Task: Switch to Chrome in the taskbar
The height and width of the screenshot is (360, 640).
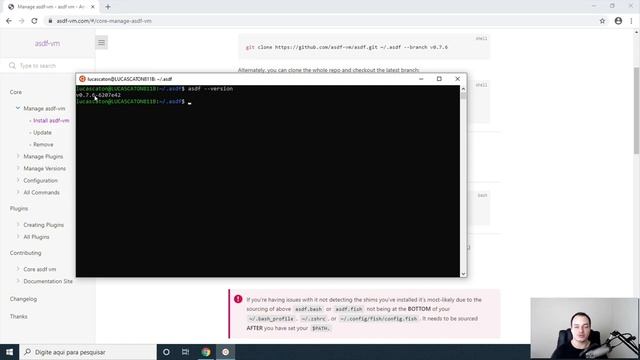Action: pyautogui.click(x=206, y=352)
